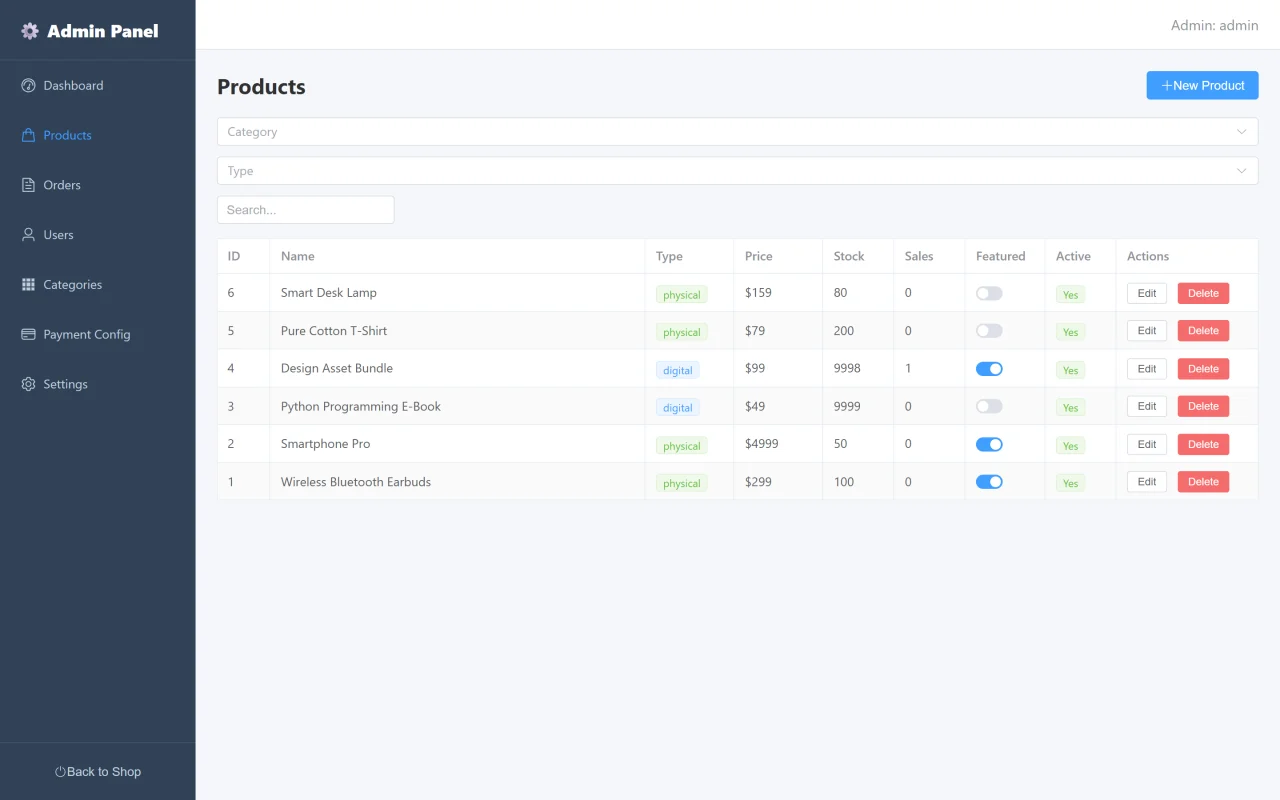1280x800 pixels.
Task: Delete the Smartphone Pro product
Action: coord(1203,444)
